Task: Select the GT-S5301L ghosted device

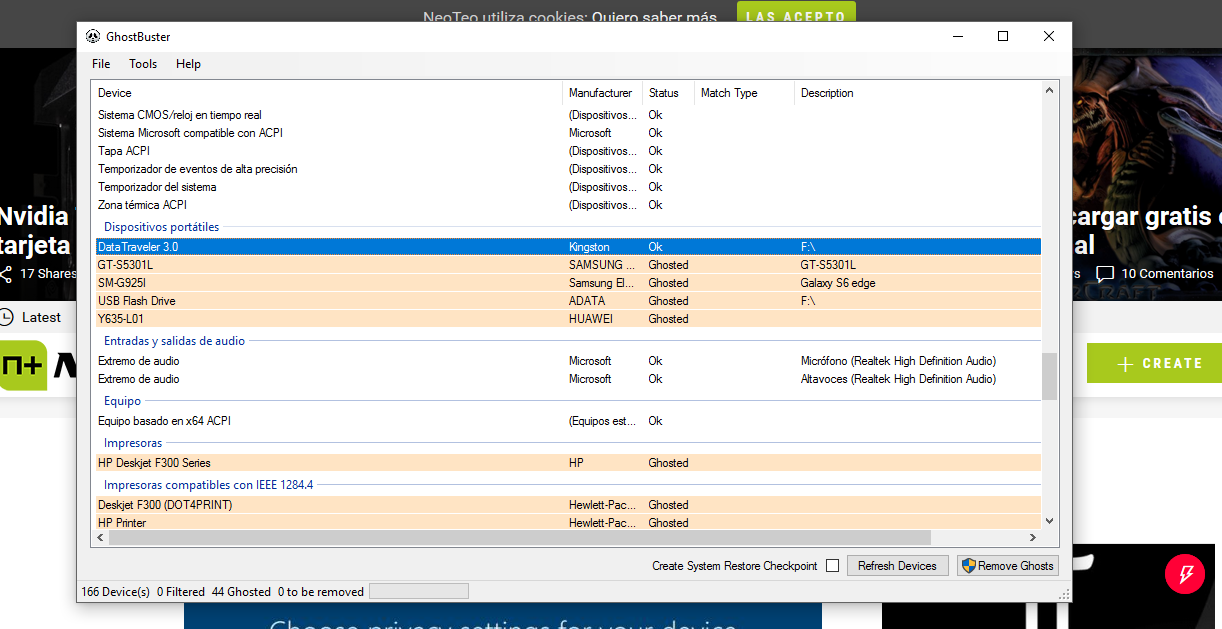Action: (x=568, y=265)
